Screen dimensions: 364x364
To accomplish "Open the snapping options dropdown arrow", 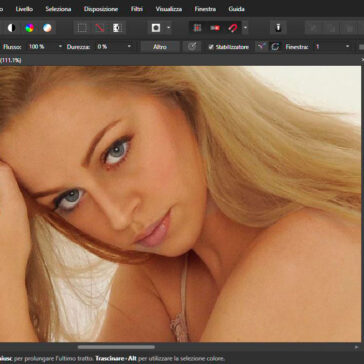I will (245, 28).
